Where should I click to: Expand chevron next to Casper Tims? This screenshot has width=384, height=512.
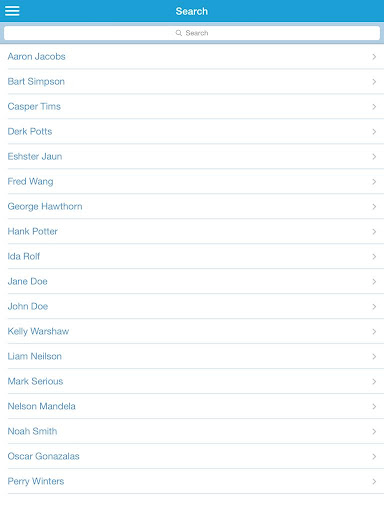coord(374,107)
